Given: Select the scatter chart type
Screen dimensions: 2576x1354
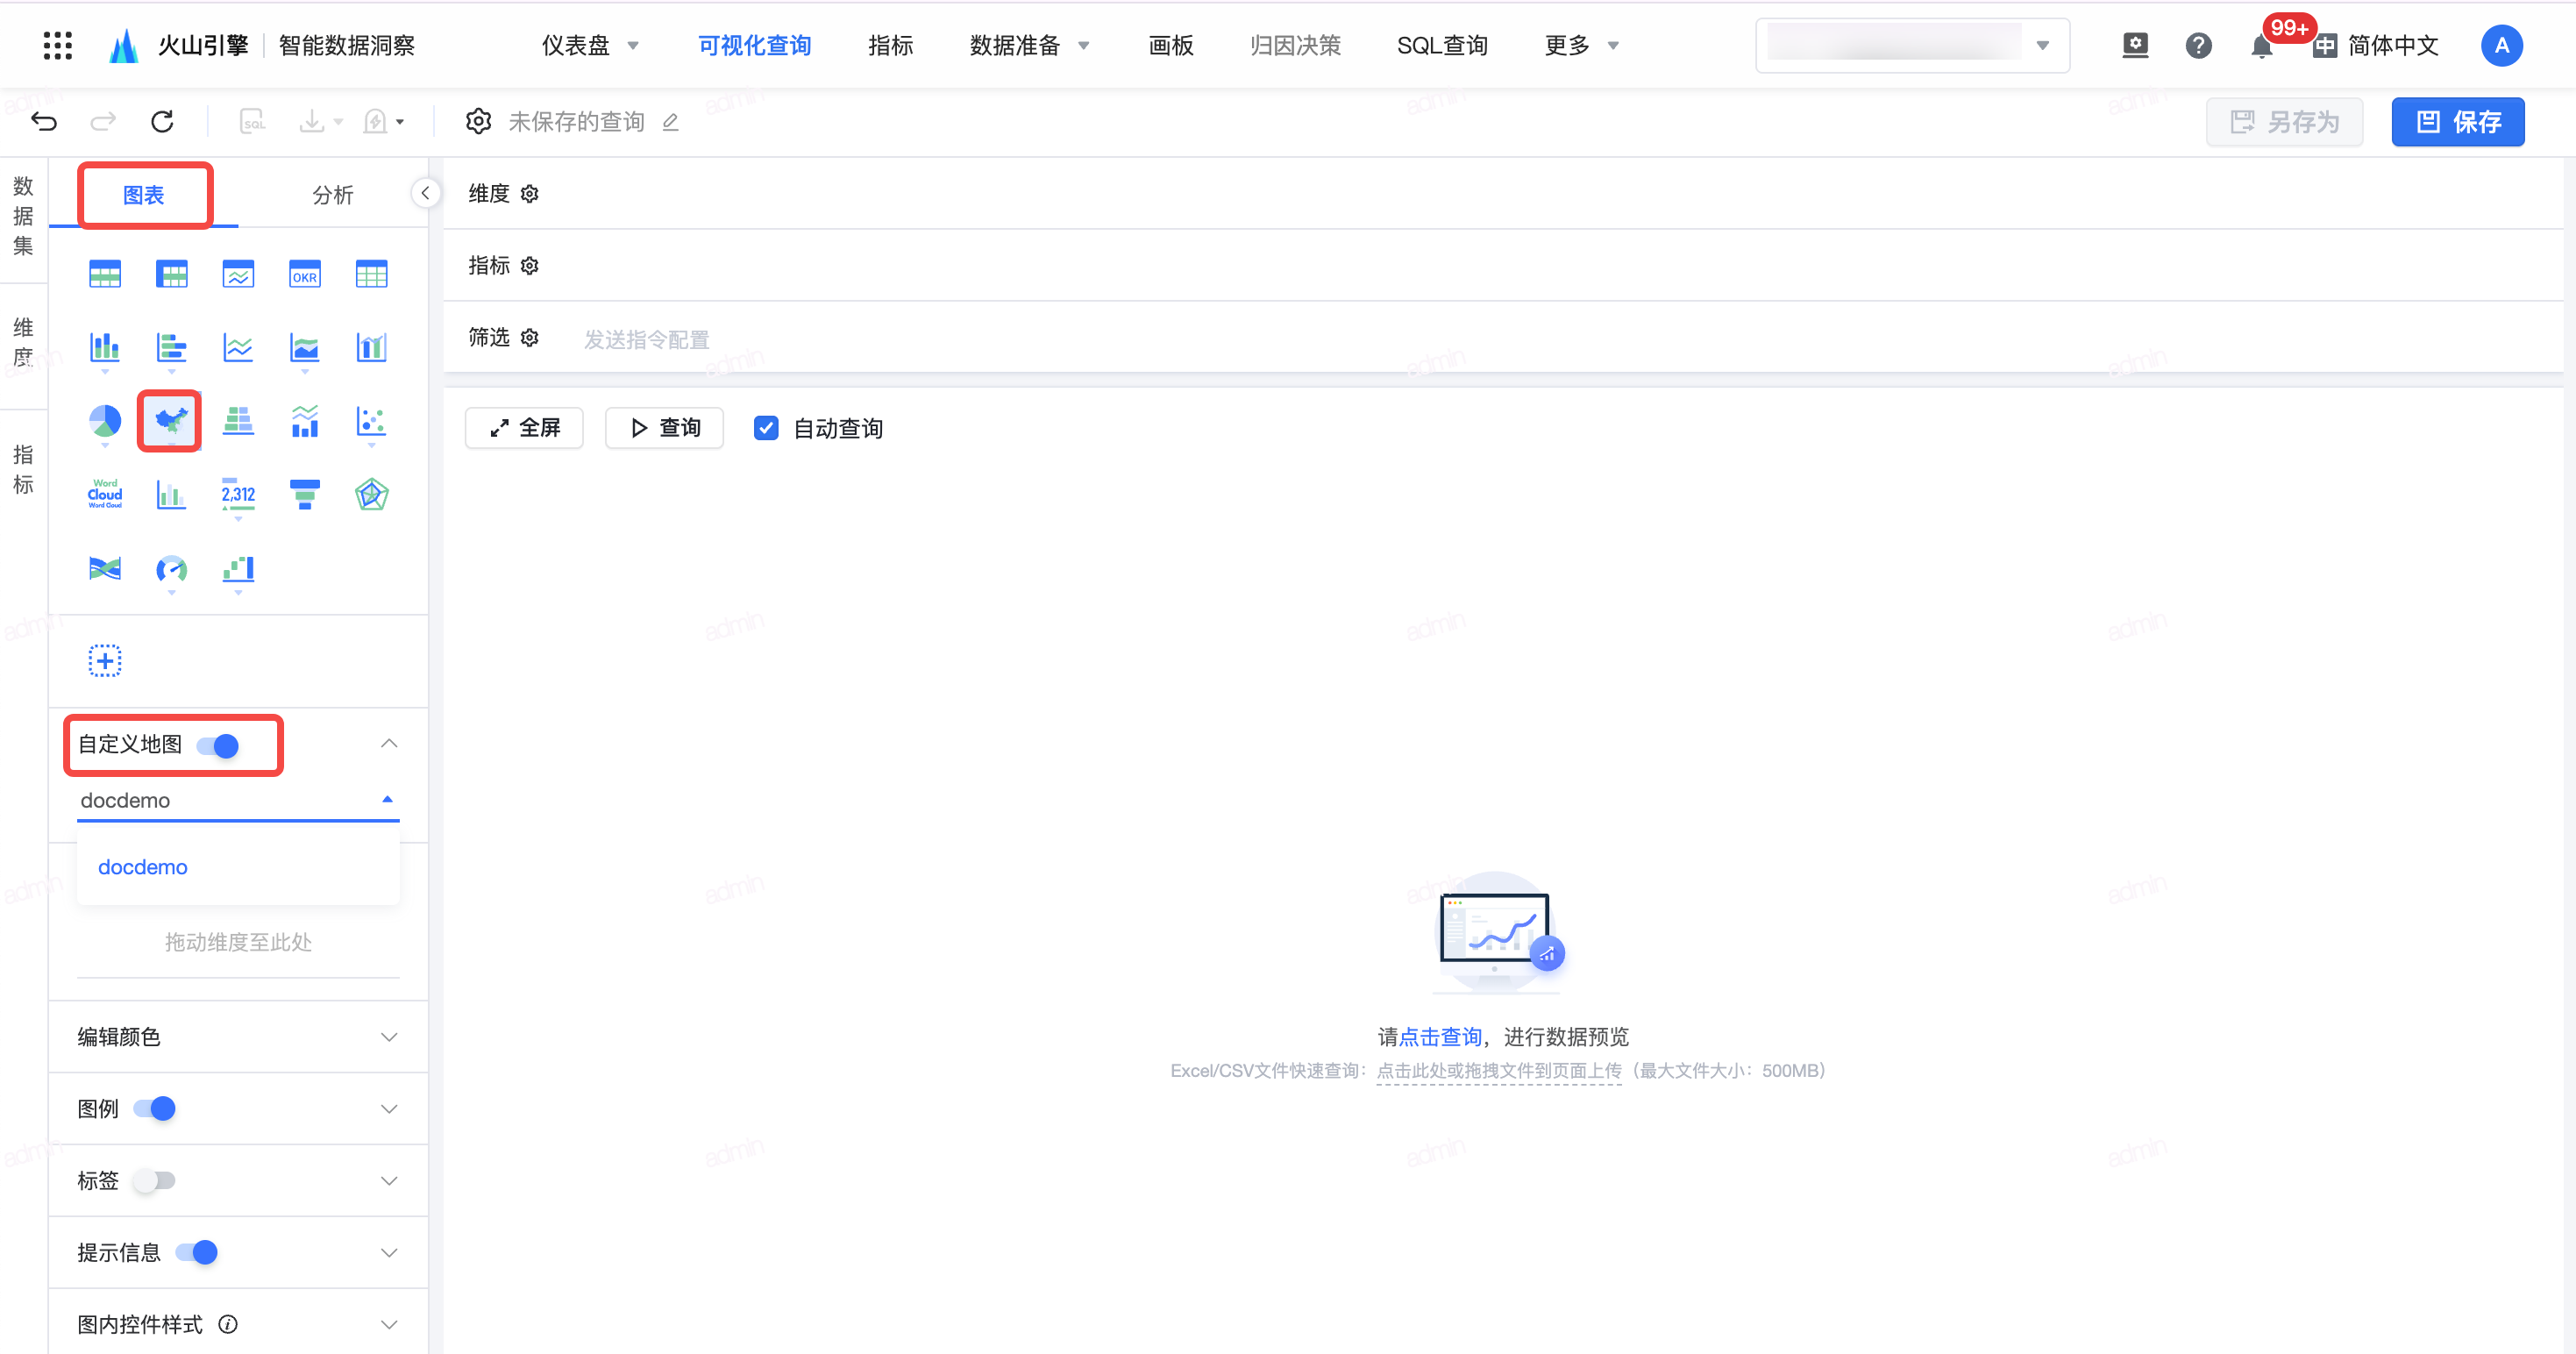Looking at the screenshot, I should click(371, 421).
